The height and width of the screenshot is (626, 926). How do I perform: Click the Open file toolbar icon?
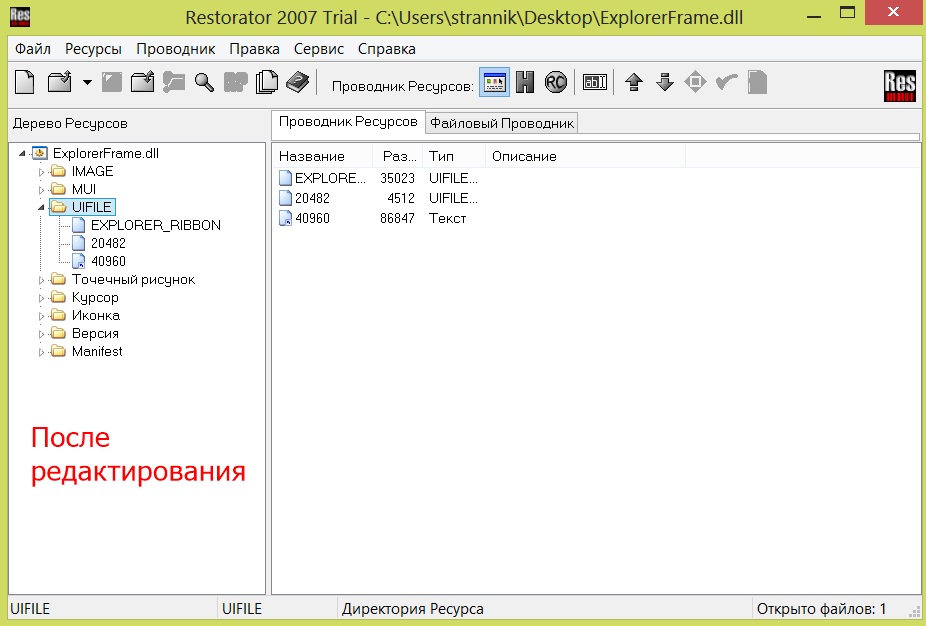pos(60,83)
